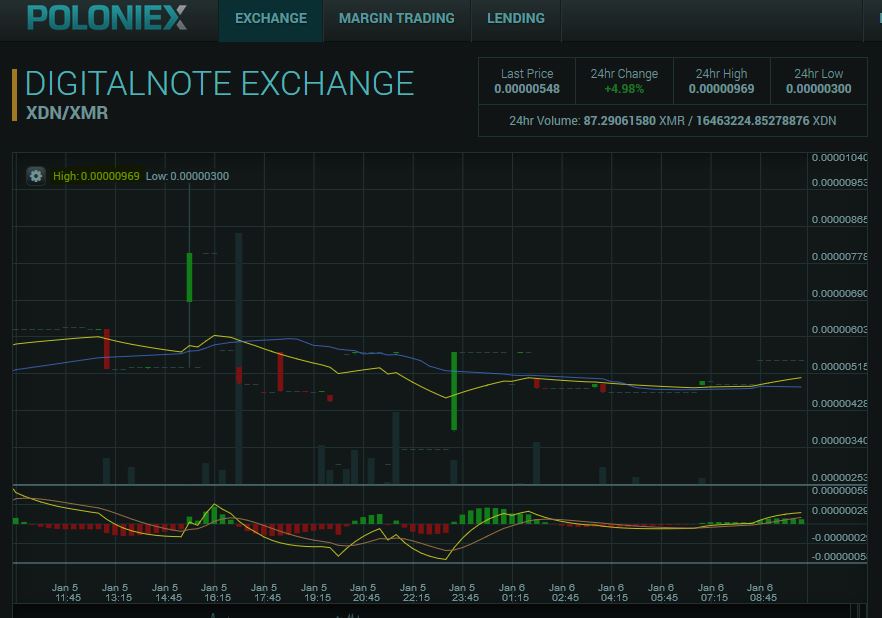The image size is (882, 618).
Task: Click the Last Price value 0.00000548
Action: tap(527, 89)
